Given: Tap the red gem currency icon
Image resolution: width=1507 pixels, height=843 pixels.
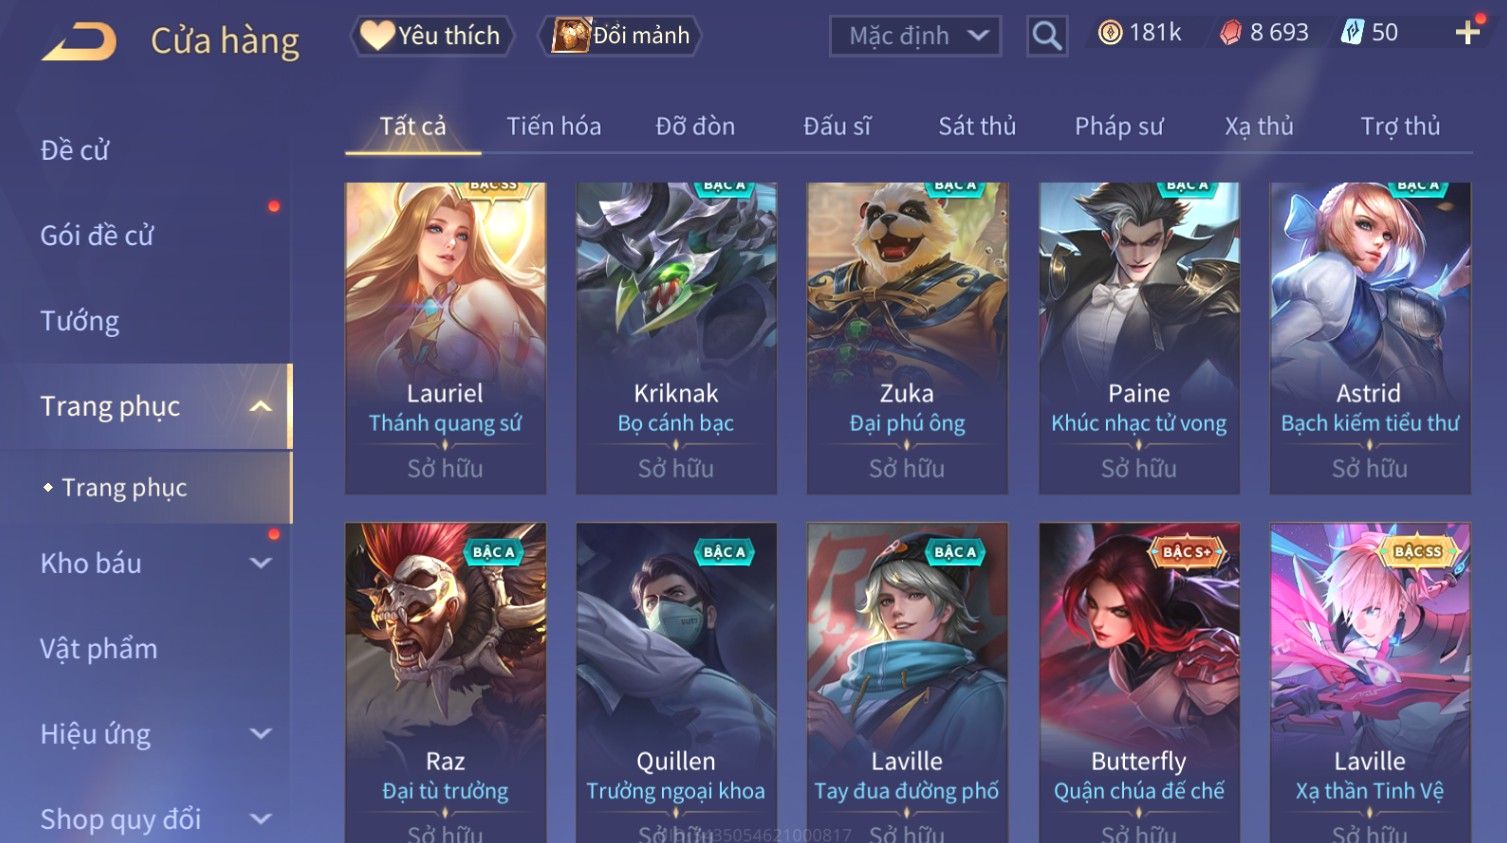Looking at the screenshot, I should click(x=1230, y=33).
